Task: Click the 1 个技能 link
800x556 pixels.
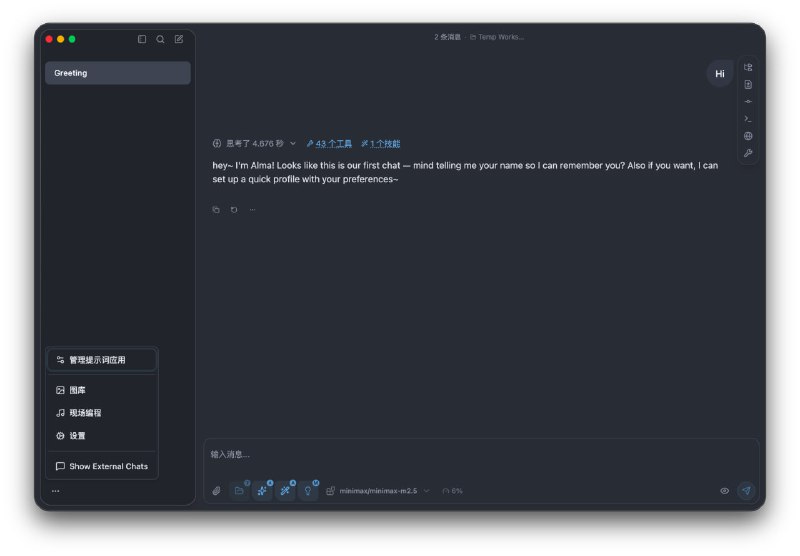Action: (x=381, y=144)
